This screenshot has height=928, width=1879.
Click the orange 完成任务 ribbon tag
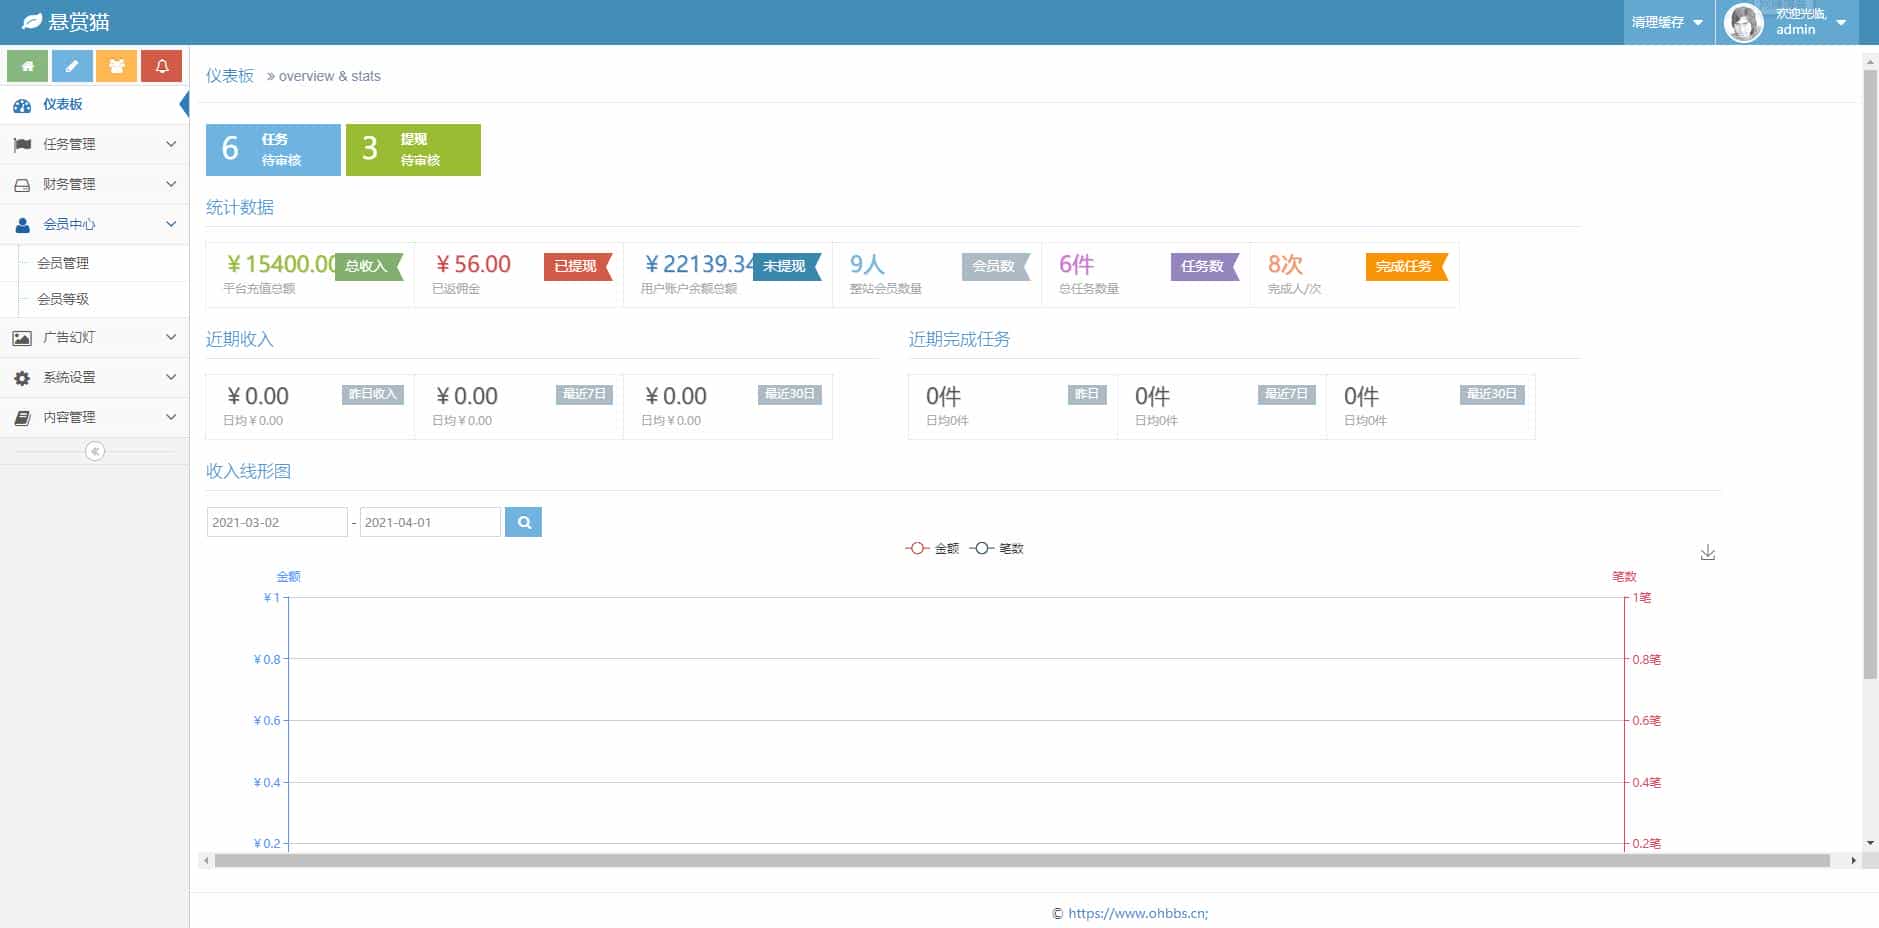click(1407, 266)
